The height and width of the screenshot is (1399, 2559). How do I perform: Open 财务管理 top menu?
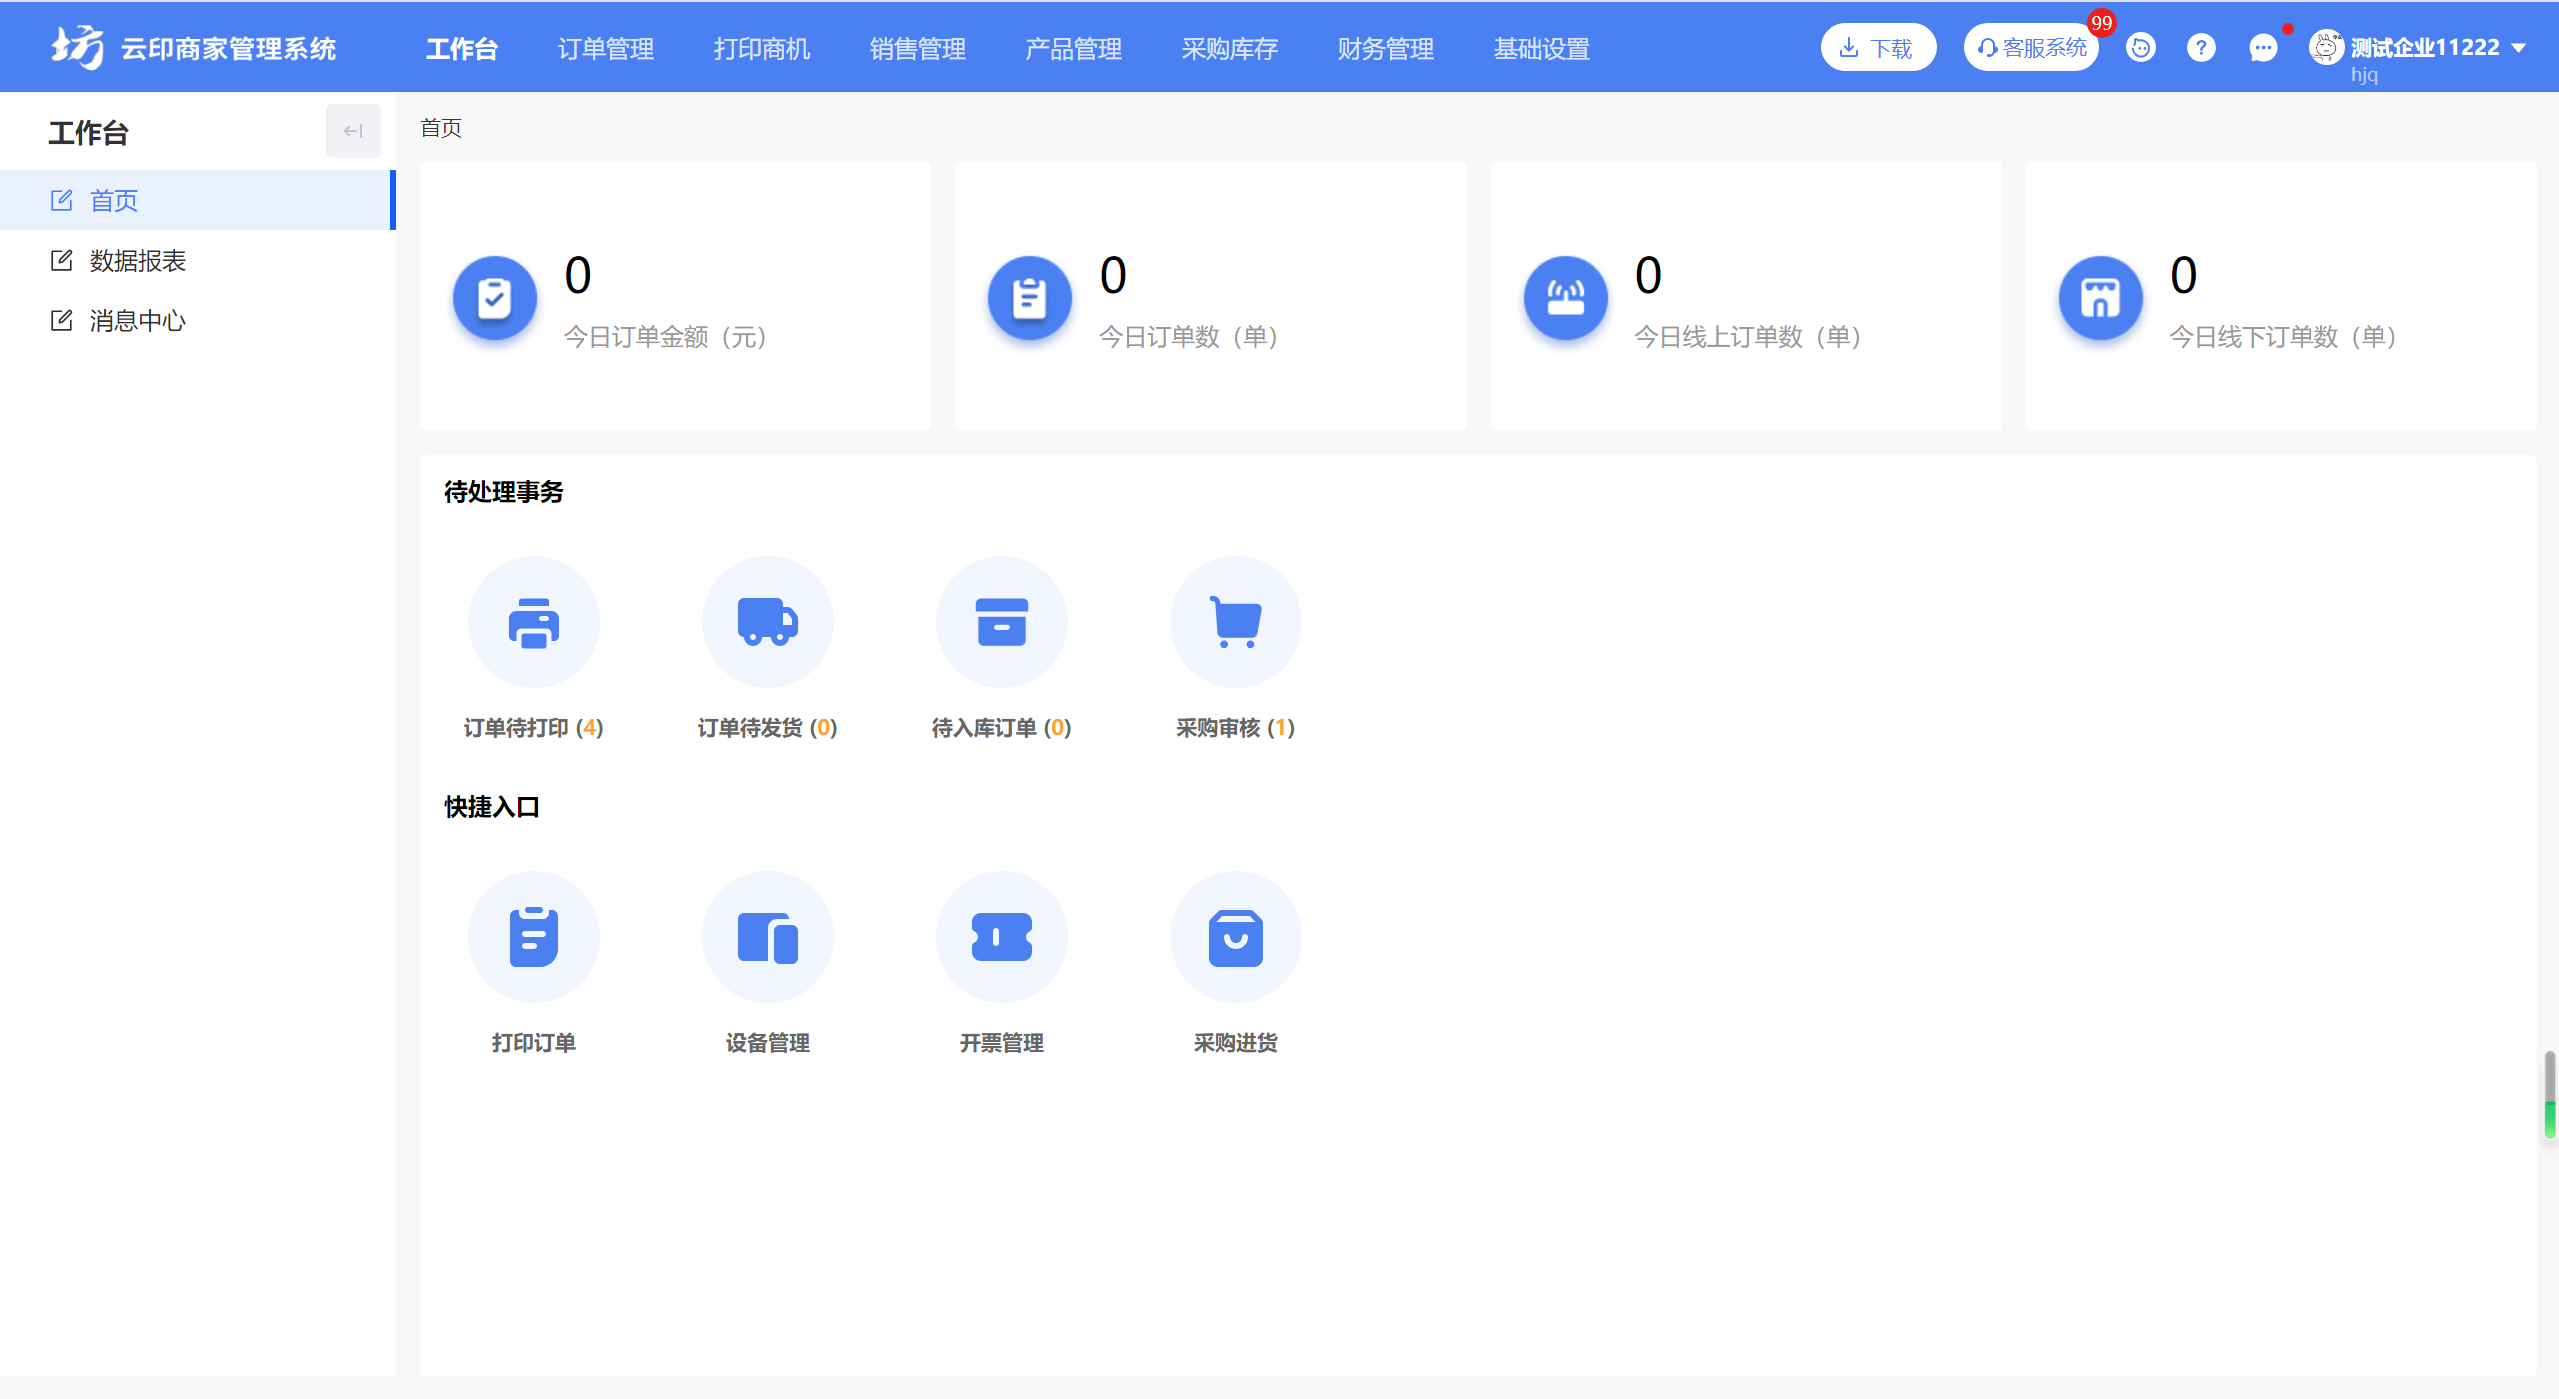click(1386, 48)
